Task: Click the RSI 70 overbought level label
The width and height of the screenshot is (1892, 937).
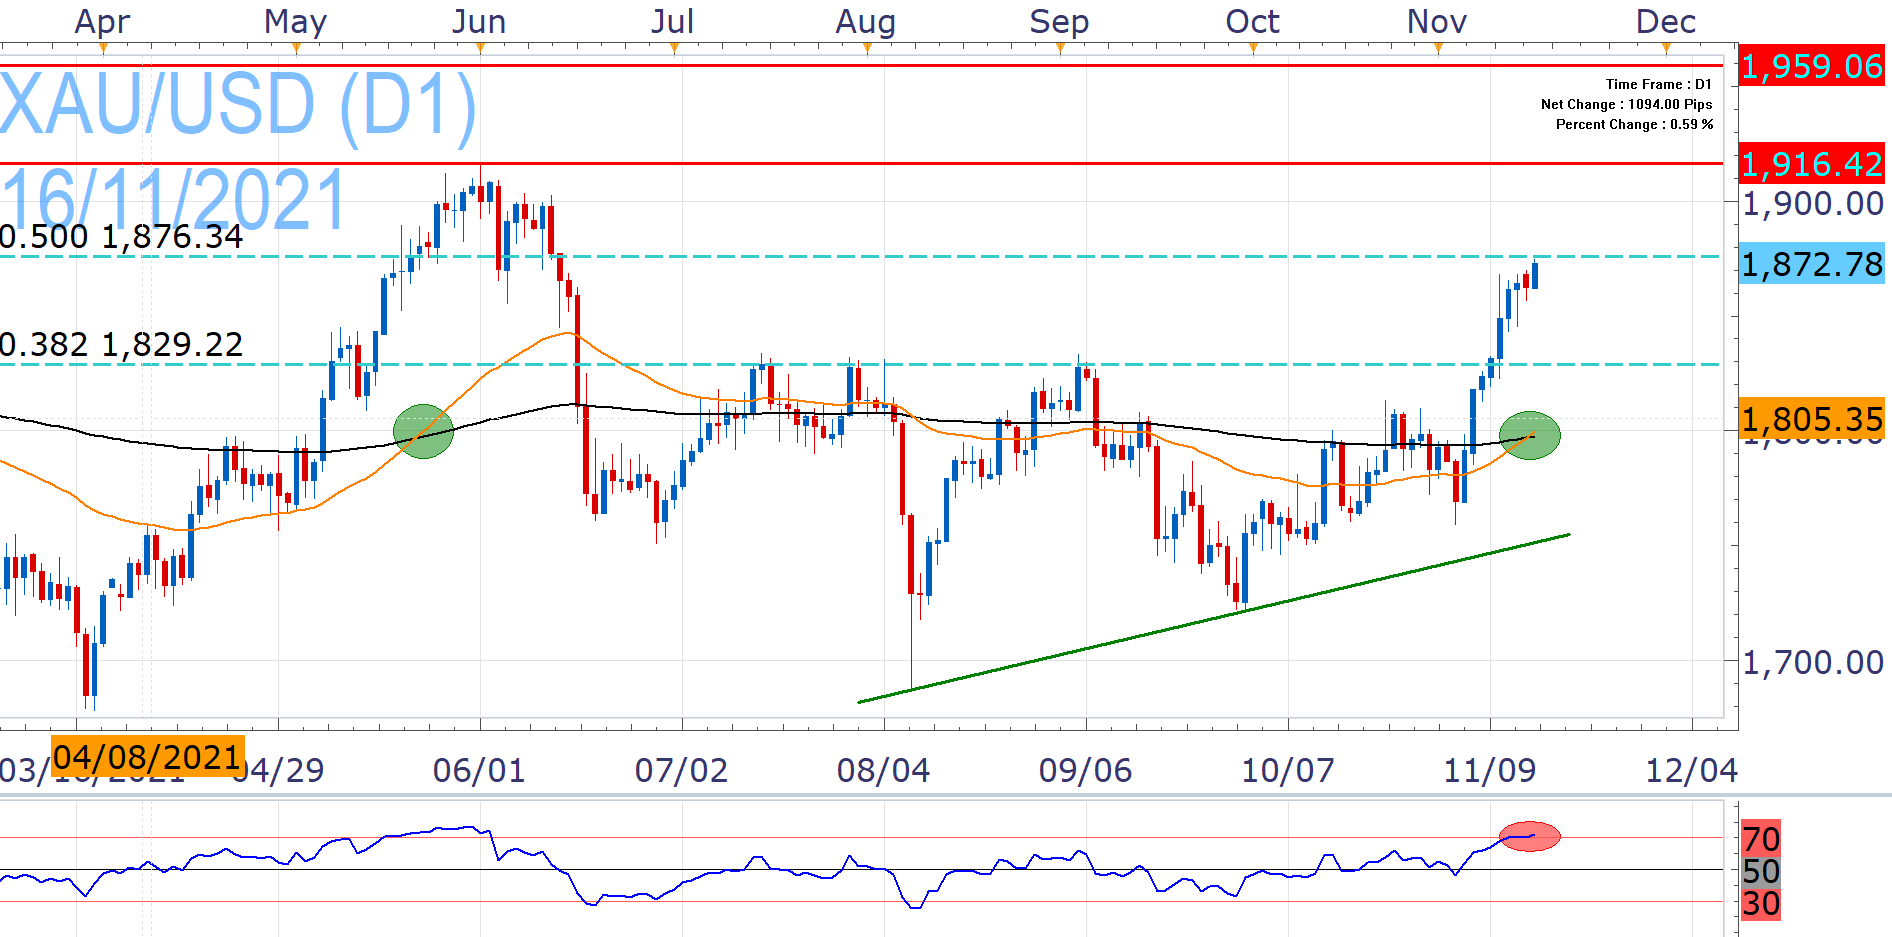Action: (1760, 838)
